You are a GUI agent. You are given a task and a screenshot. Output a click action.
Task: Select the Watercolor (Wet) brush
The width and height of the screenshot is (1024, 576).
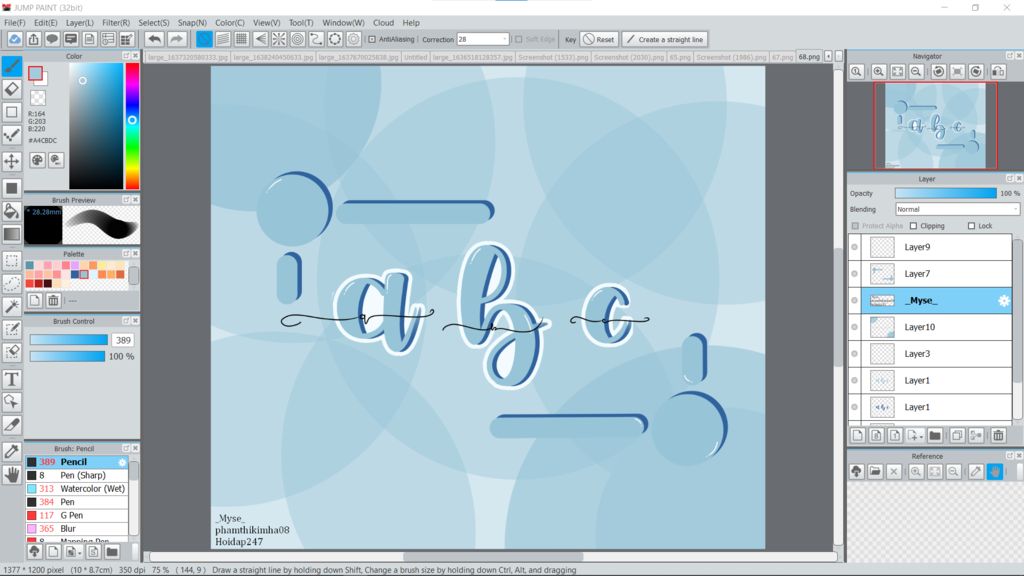pyautogui.click(x=77, y=488)
